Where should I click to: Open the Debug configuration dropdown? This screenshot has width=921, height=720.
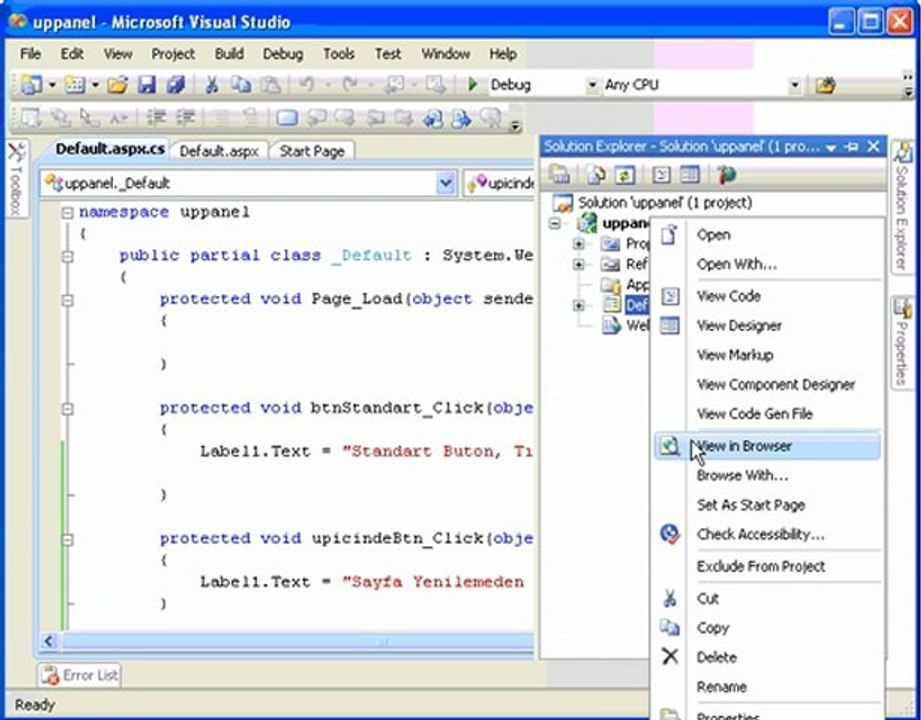591,86
